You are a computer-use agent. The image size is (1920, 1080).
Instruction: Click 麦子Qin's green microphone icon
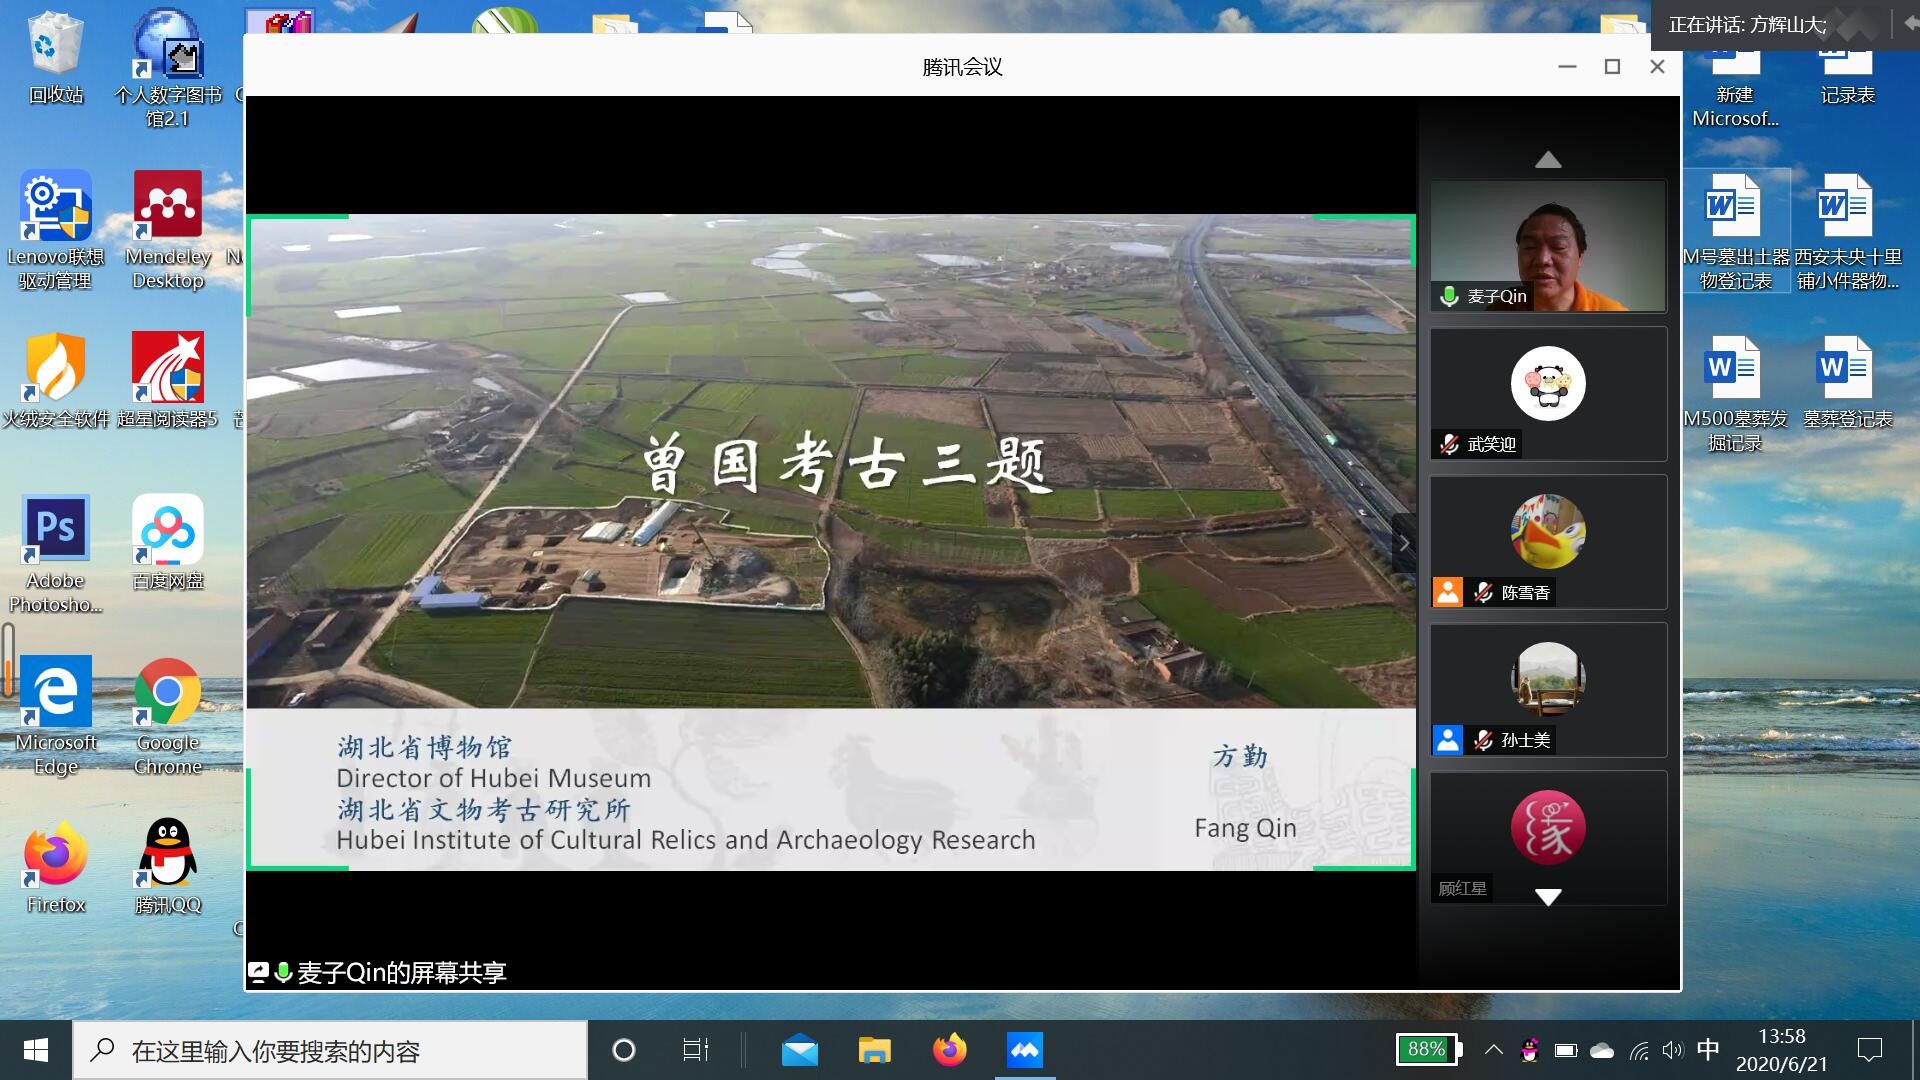coord(1449,296)
